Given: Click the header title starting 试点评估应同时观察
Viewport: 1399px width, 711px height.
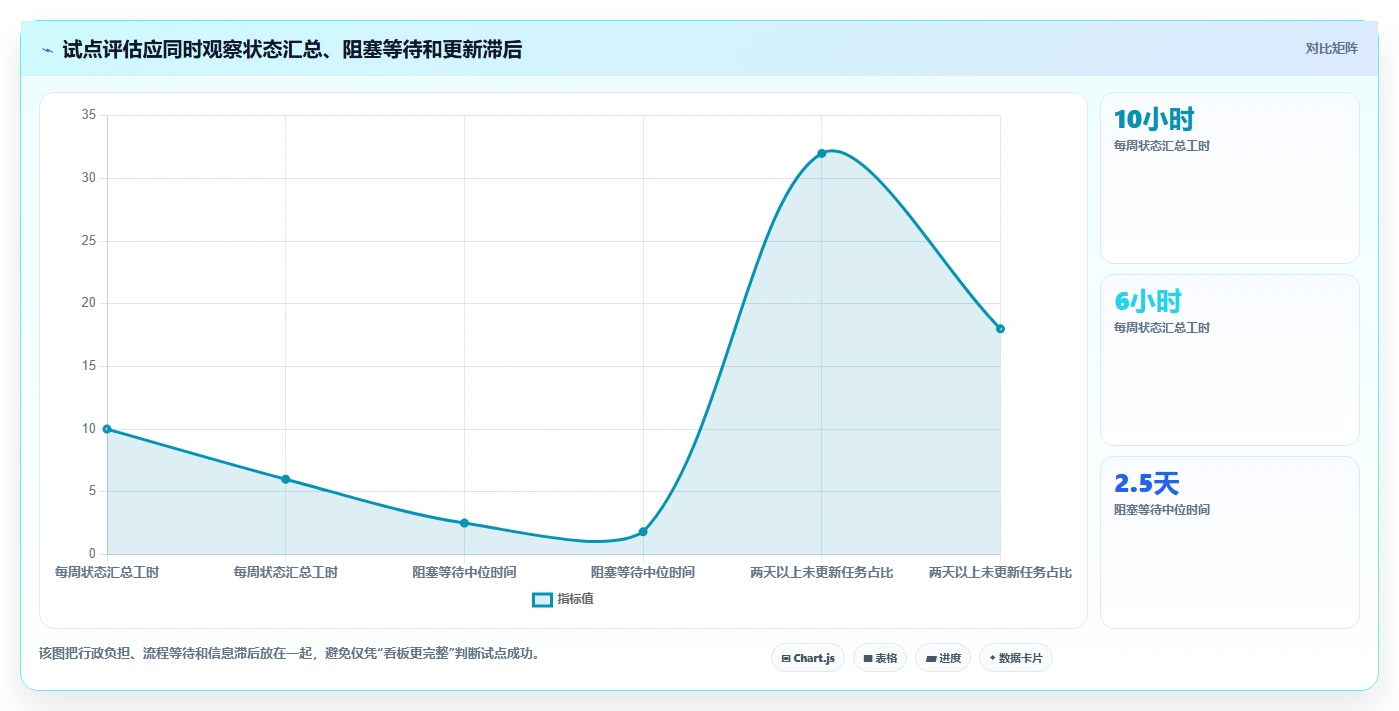Looking at the screenshot, I should tap(292, 50).
